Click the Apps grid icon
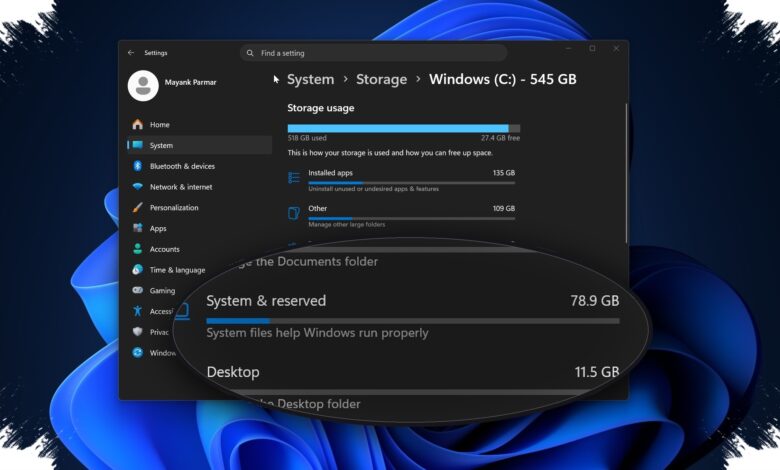Screen dimensions: 780x470 coord(138,228)
